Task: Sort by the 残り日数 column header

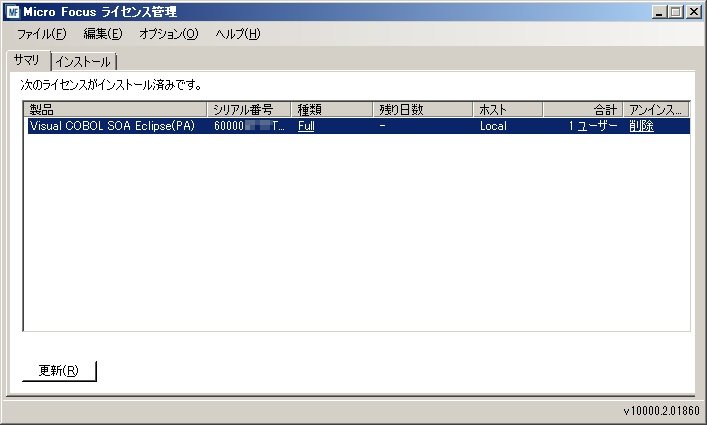Action: coord(423,109)
